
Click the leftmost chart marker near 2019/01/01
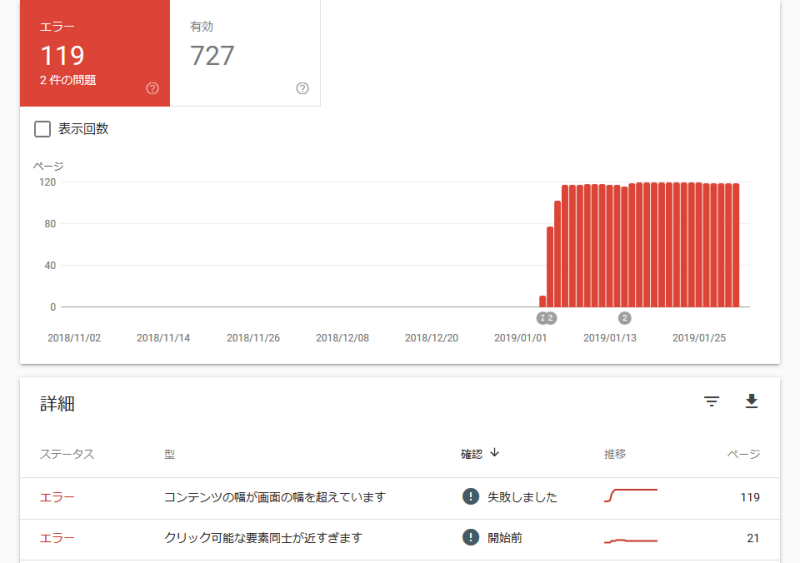[542, 319]
